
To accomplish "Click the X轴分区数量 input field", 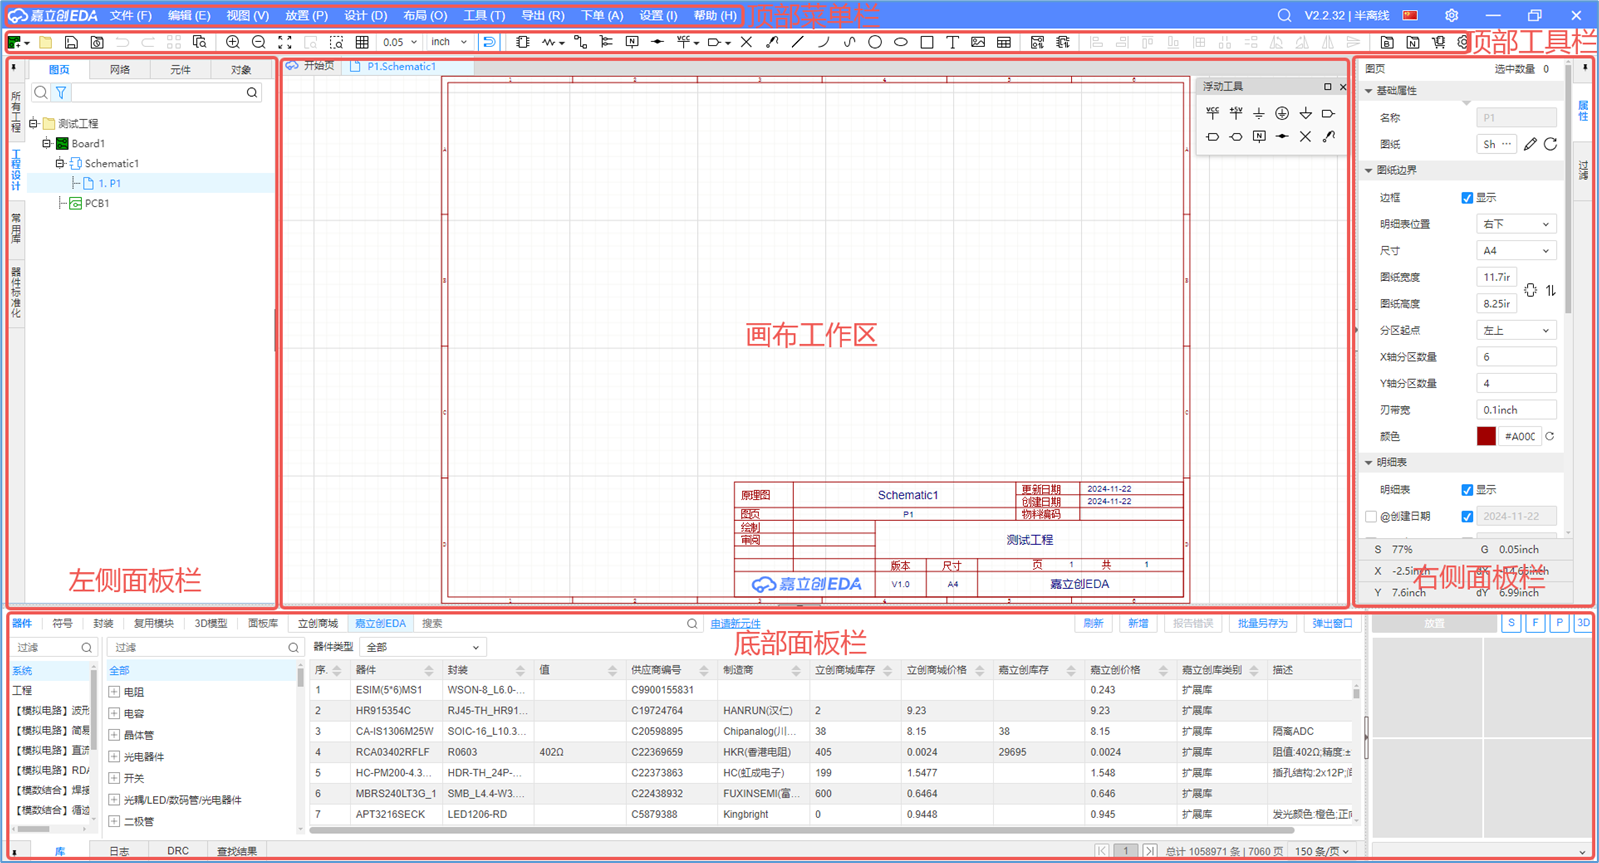I will pos(1516,357).
